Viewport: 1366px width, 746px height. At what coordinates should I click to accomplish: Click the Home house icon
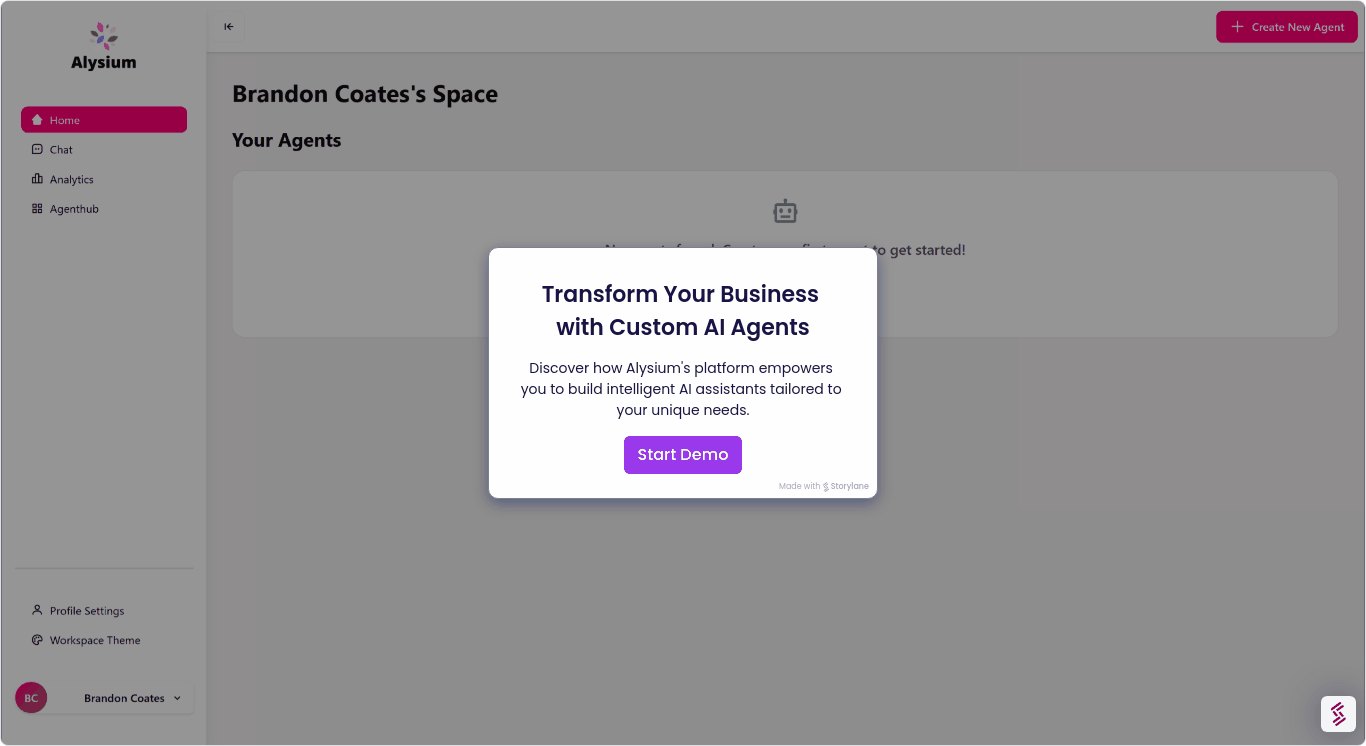(x=37, y=120)
